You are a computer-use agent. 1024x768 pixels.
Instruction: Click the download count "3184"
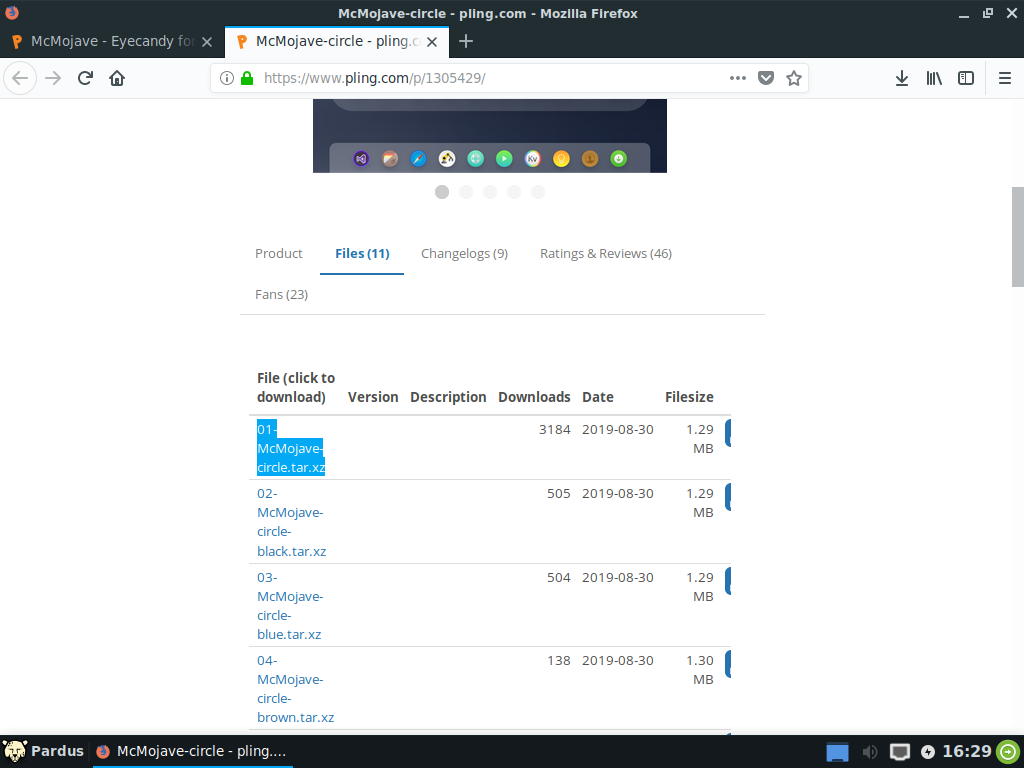[554, 430]
